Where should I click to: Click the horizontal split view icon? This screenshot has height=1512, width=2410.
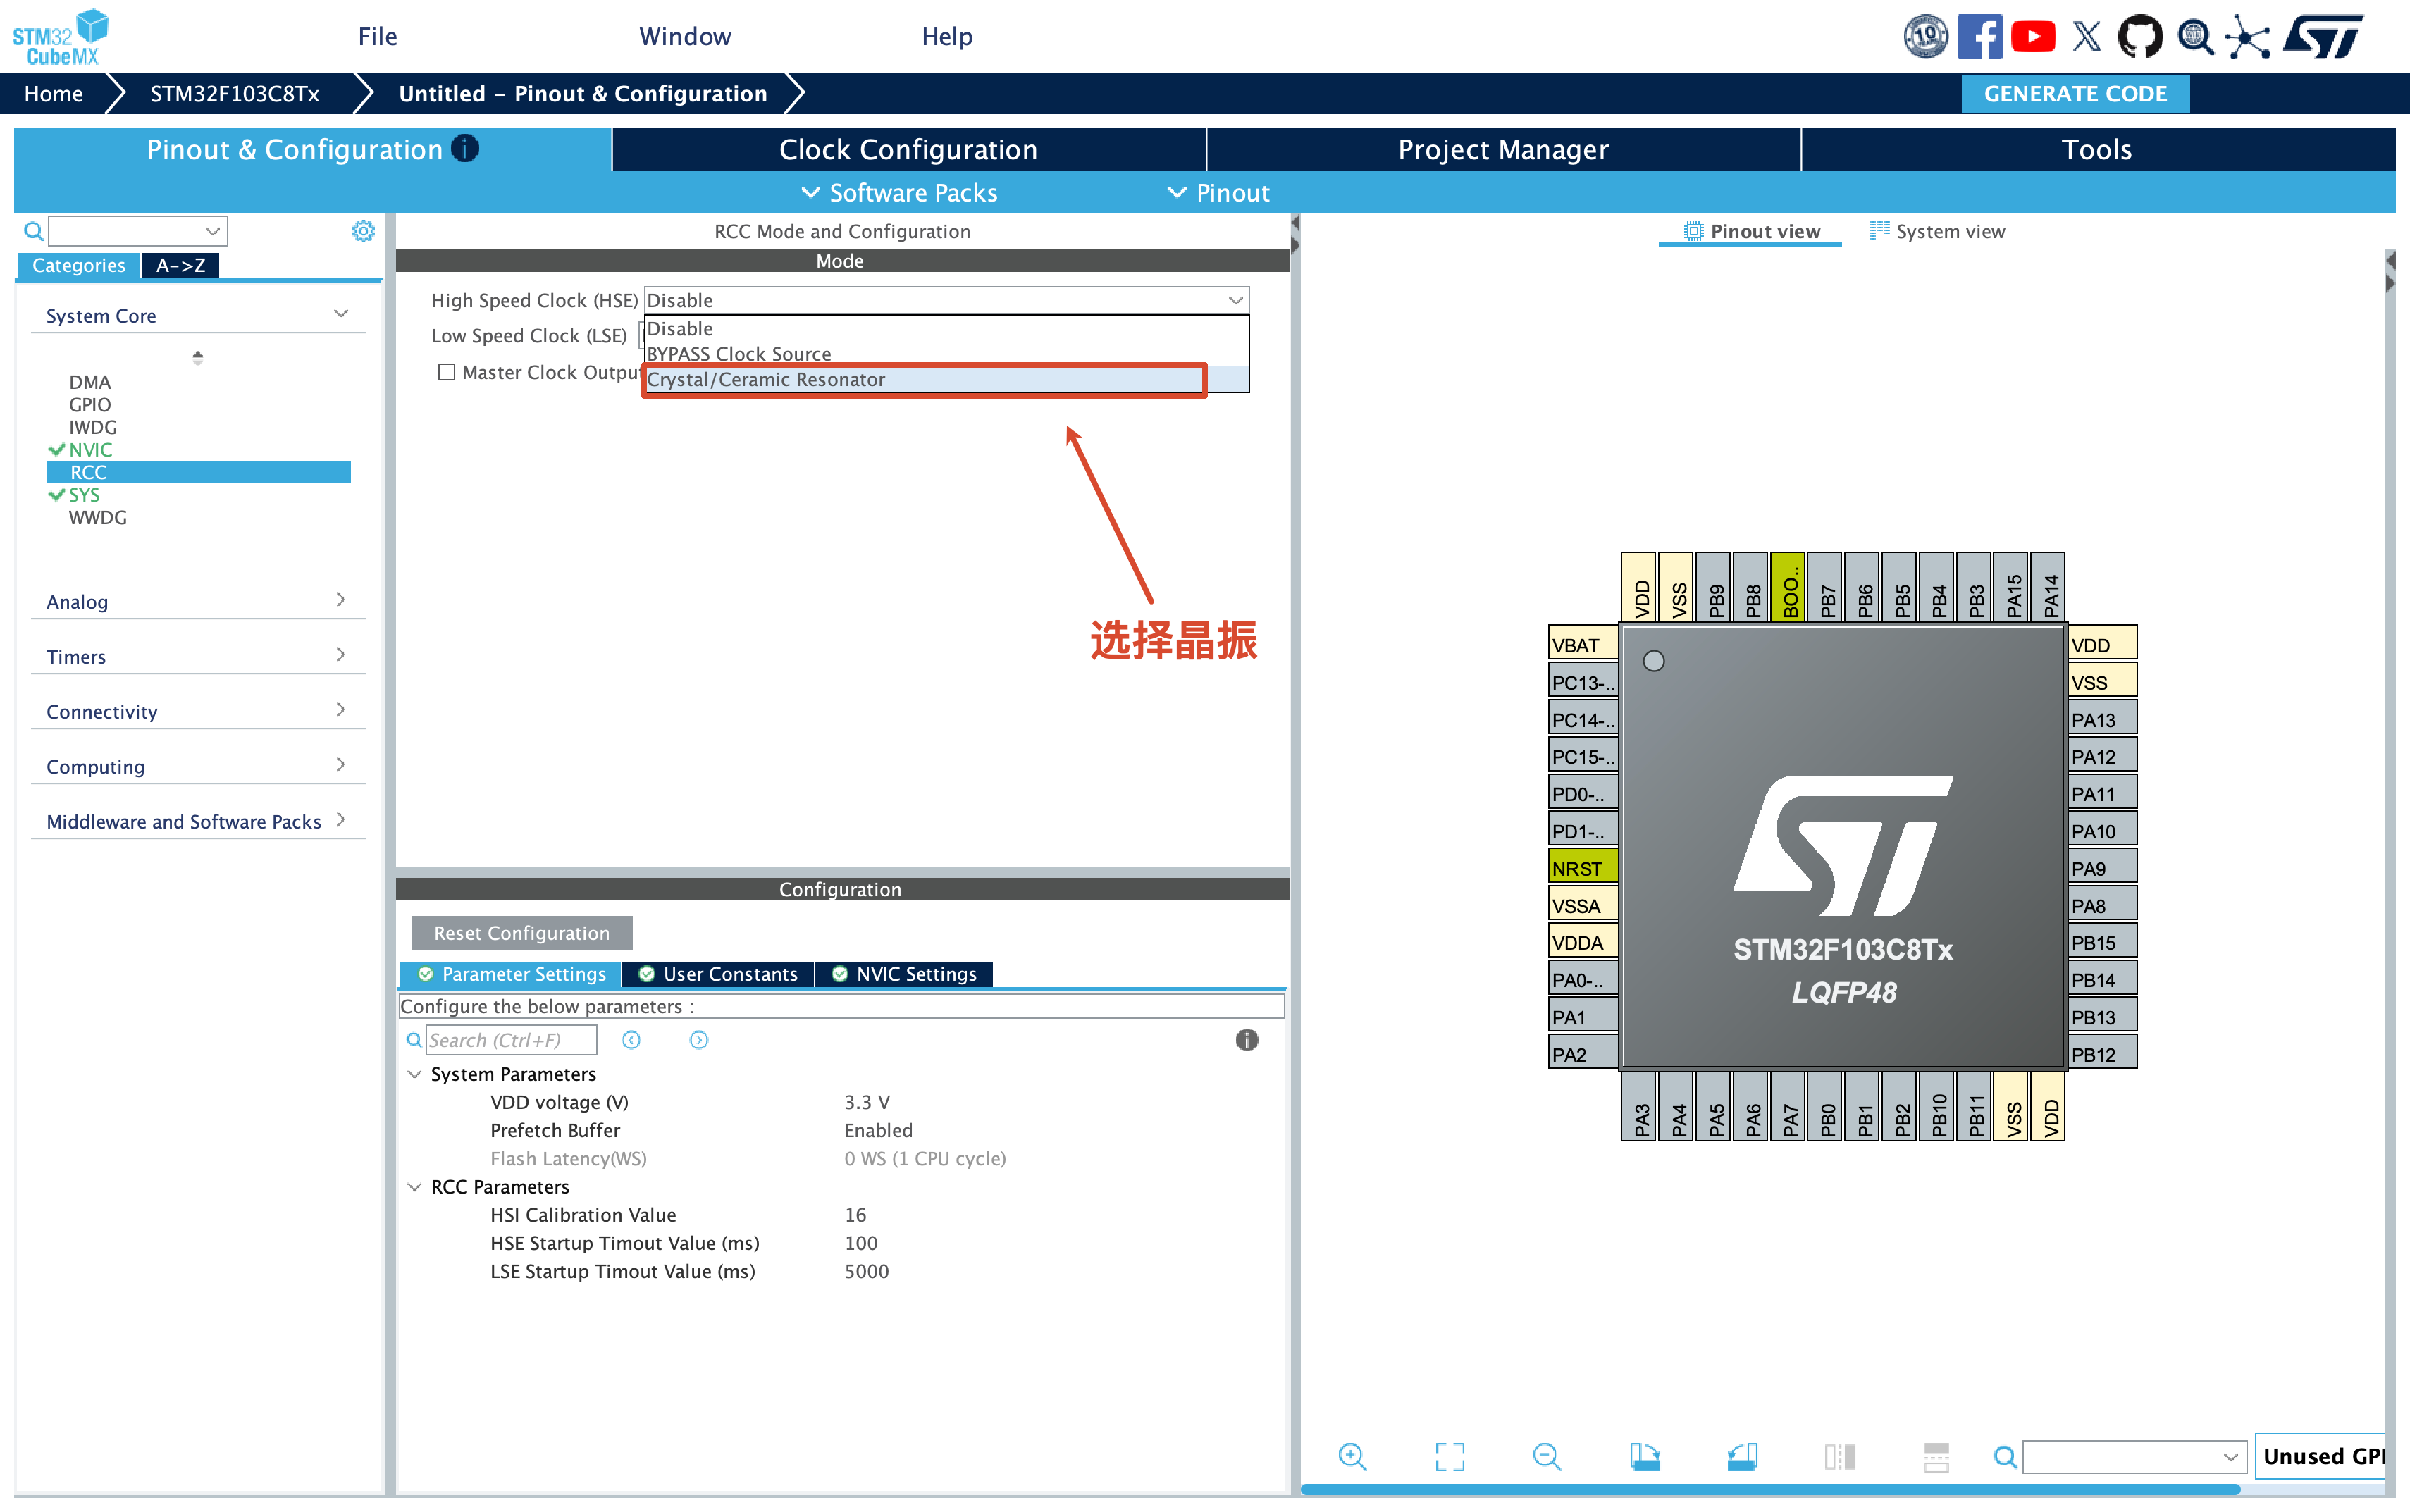[1936, 1456]
